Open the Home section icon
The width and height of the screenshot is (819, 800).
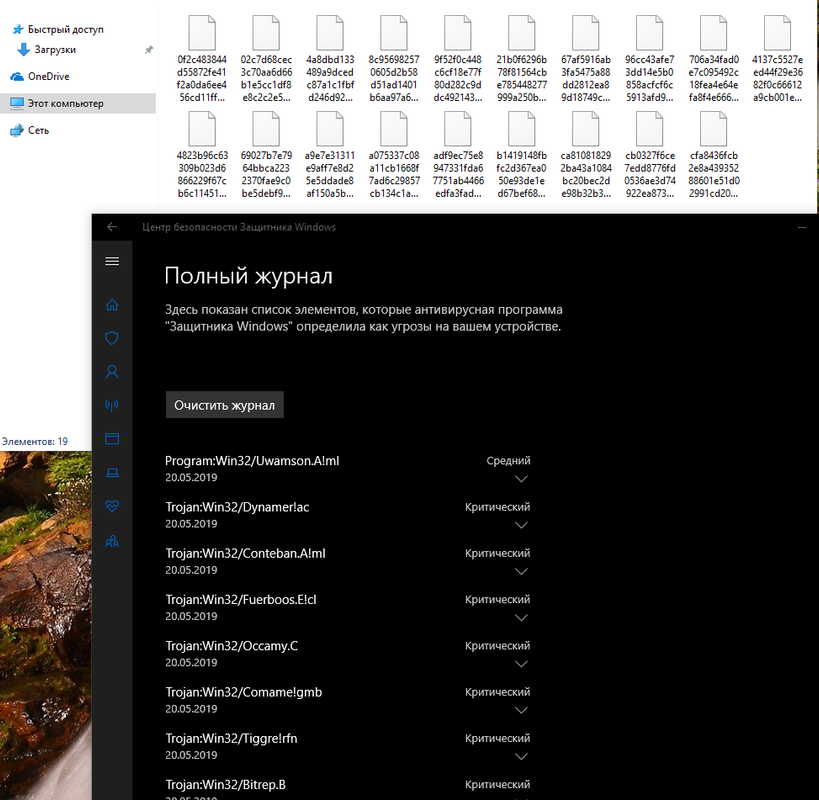(x=112, y=304)
